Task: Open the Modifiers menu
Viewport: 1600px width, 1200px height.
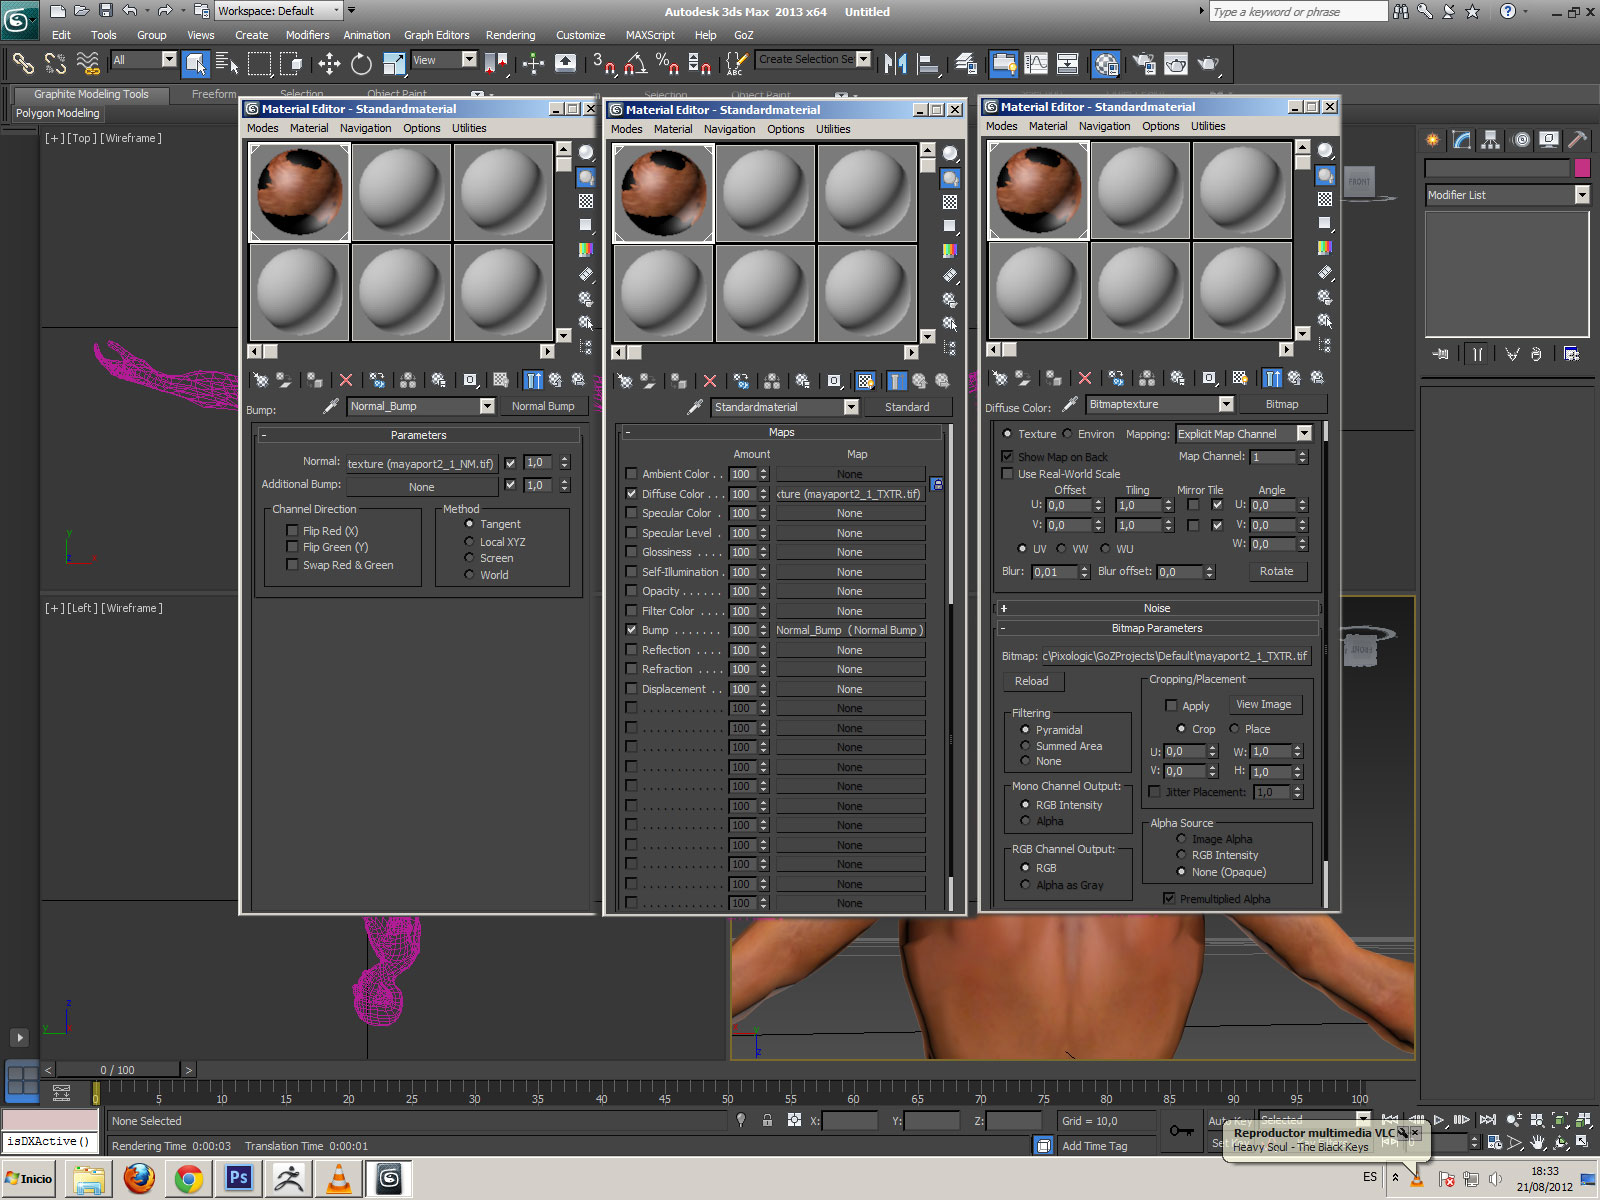Action: click(x=307, y=35)
